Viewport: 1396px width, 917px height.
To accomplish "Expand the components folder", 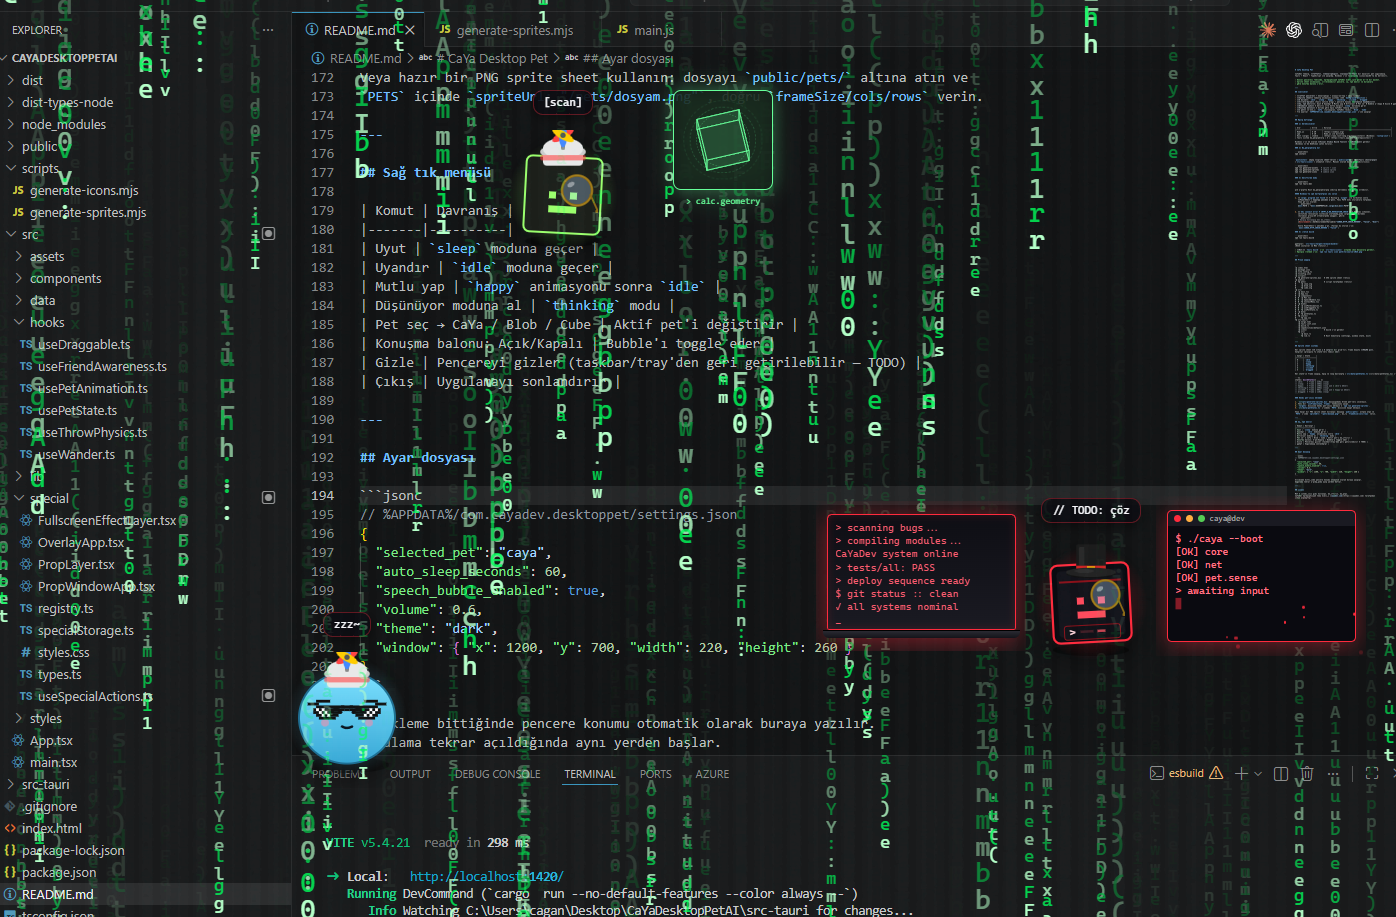I will [65, 278].
